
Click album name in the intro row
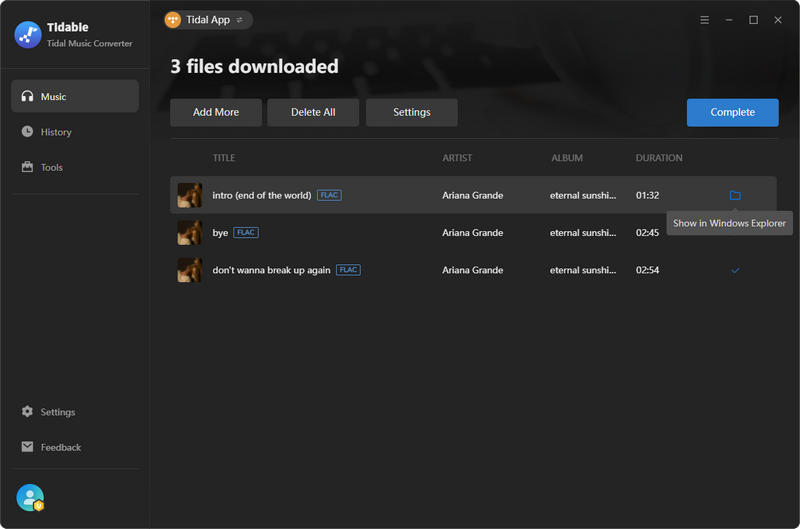pos(583,195)
